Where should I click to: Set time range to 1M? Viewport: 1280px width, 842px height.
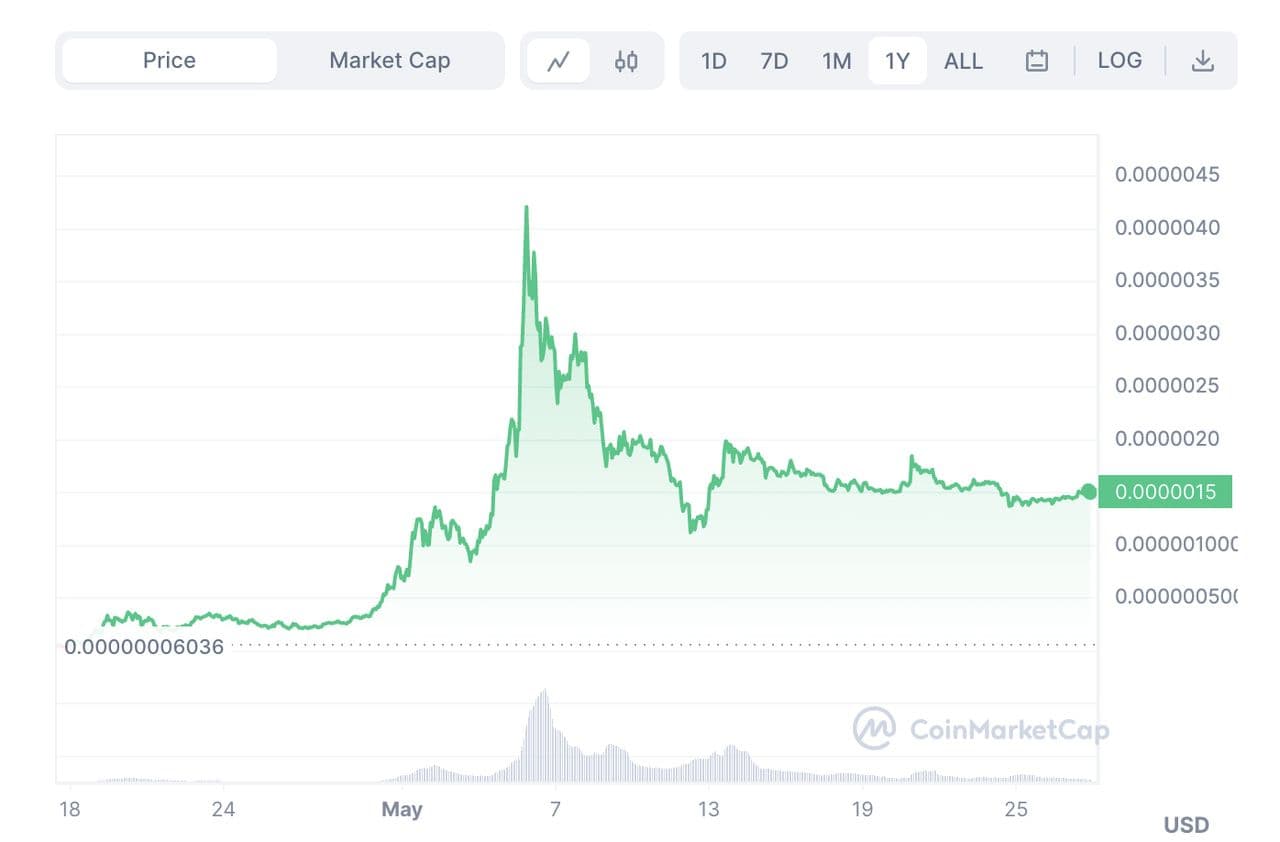[836, 61]
